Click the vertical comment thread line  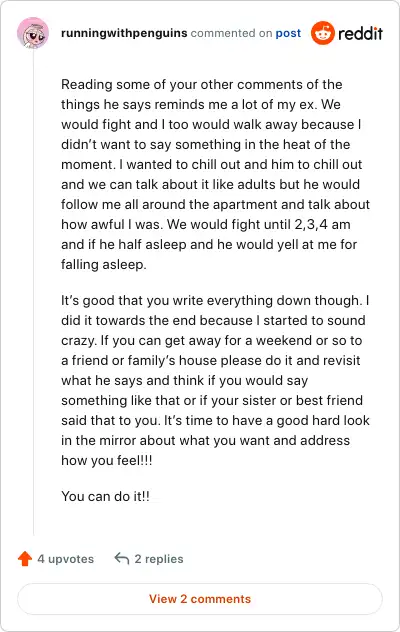coord(33,292)
